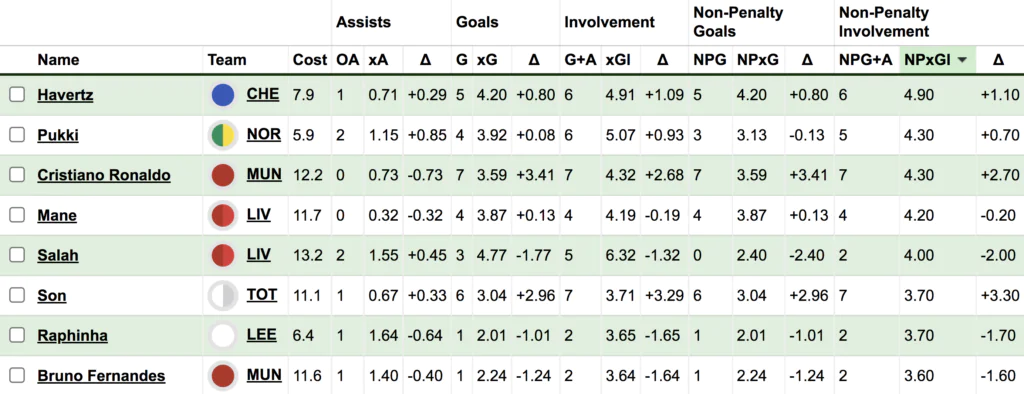1024x394 pixels.
Task: Click Liverpool badge in Mane row
Action: 223,216
